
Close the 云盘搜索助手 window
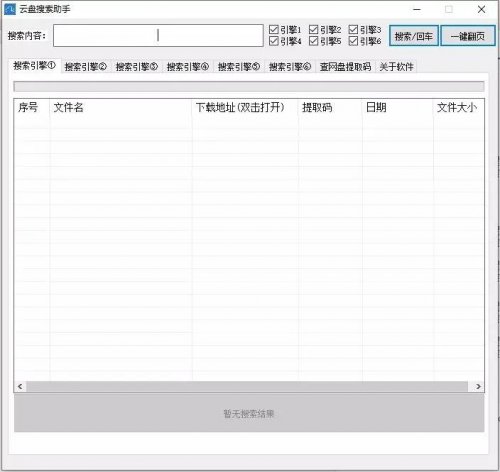point(481,9)
